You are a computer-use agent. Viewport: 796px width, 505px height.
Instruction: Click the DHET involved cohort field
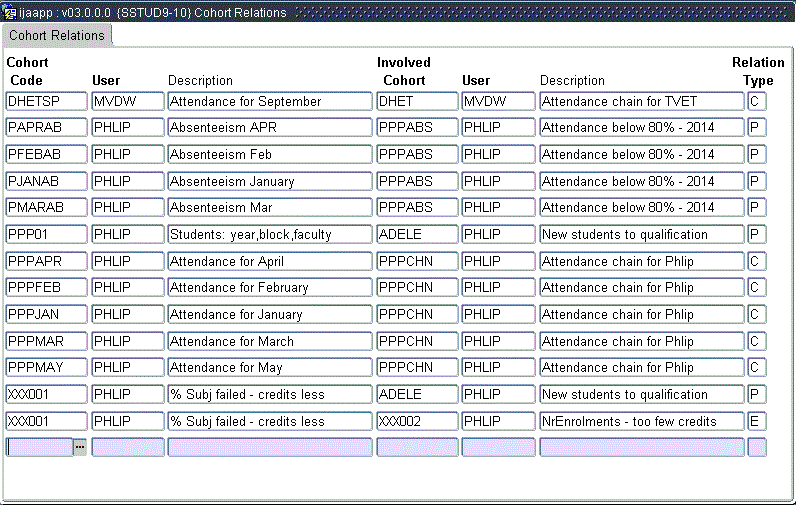coord(417,101)
